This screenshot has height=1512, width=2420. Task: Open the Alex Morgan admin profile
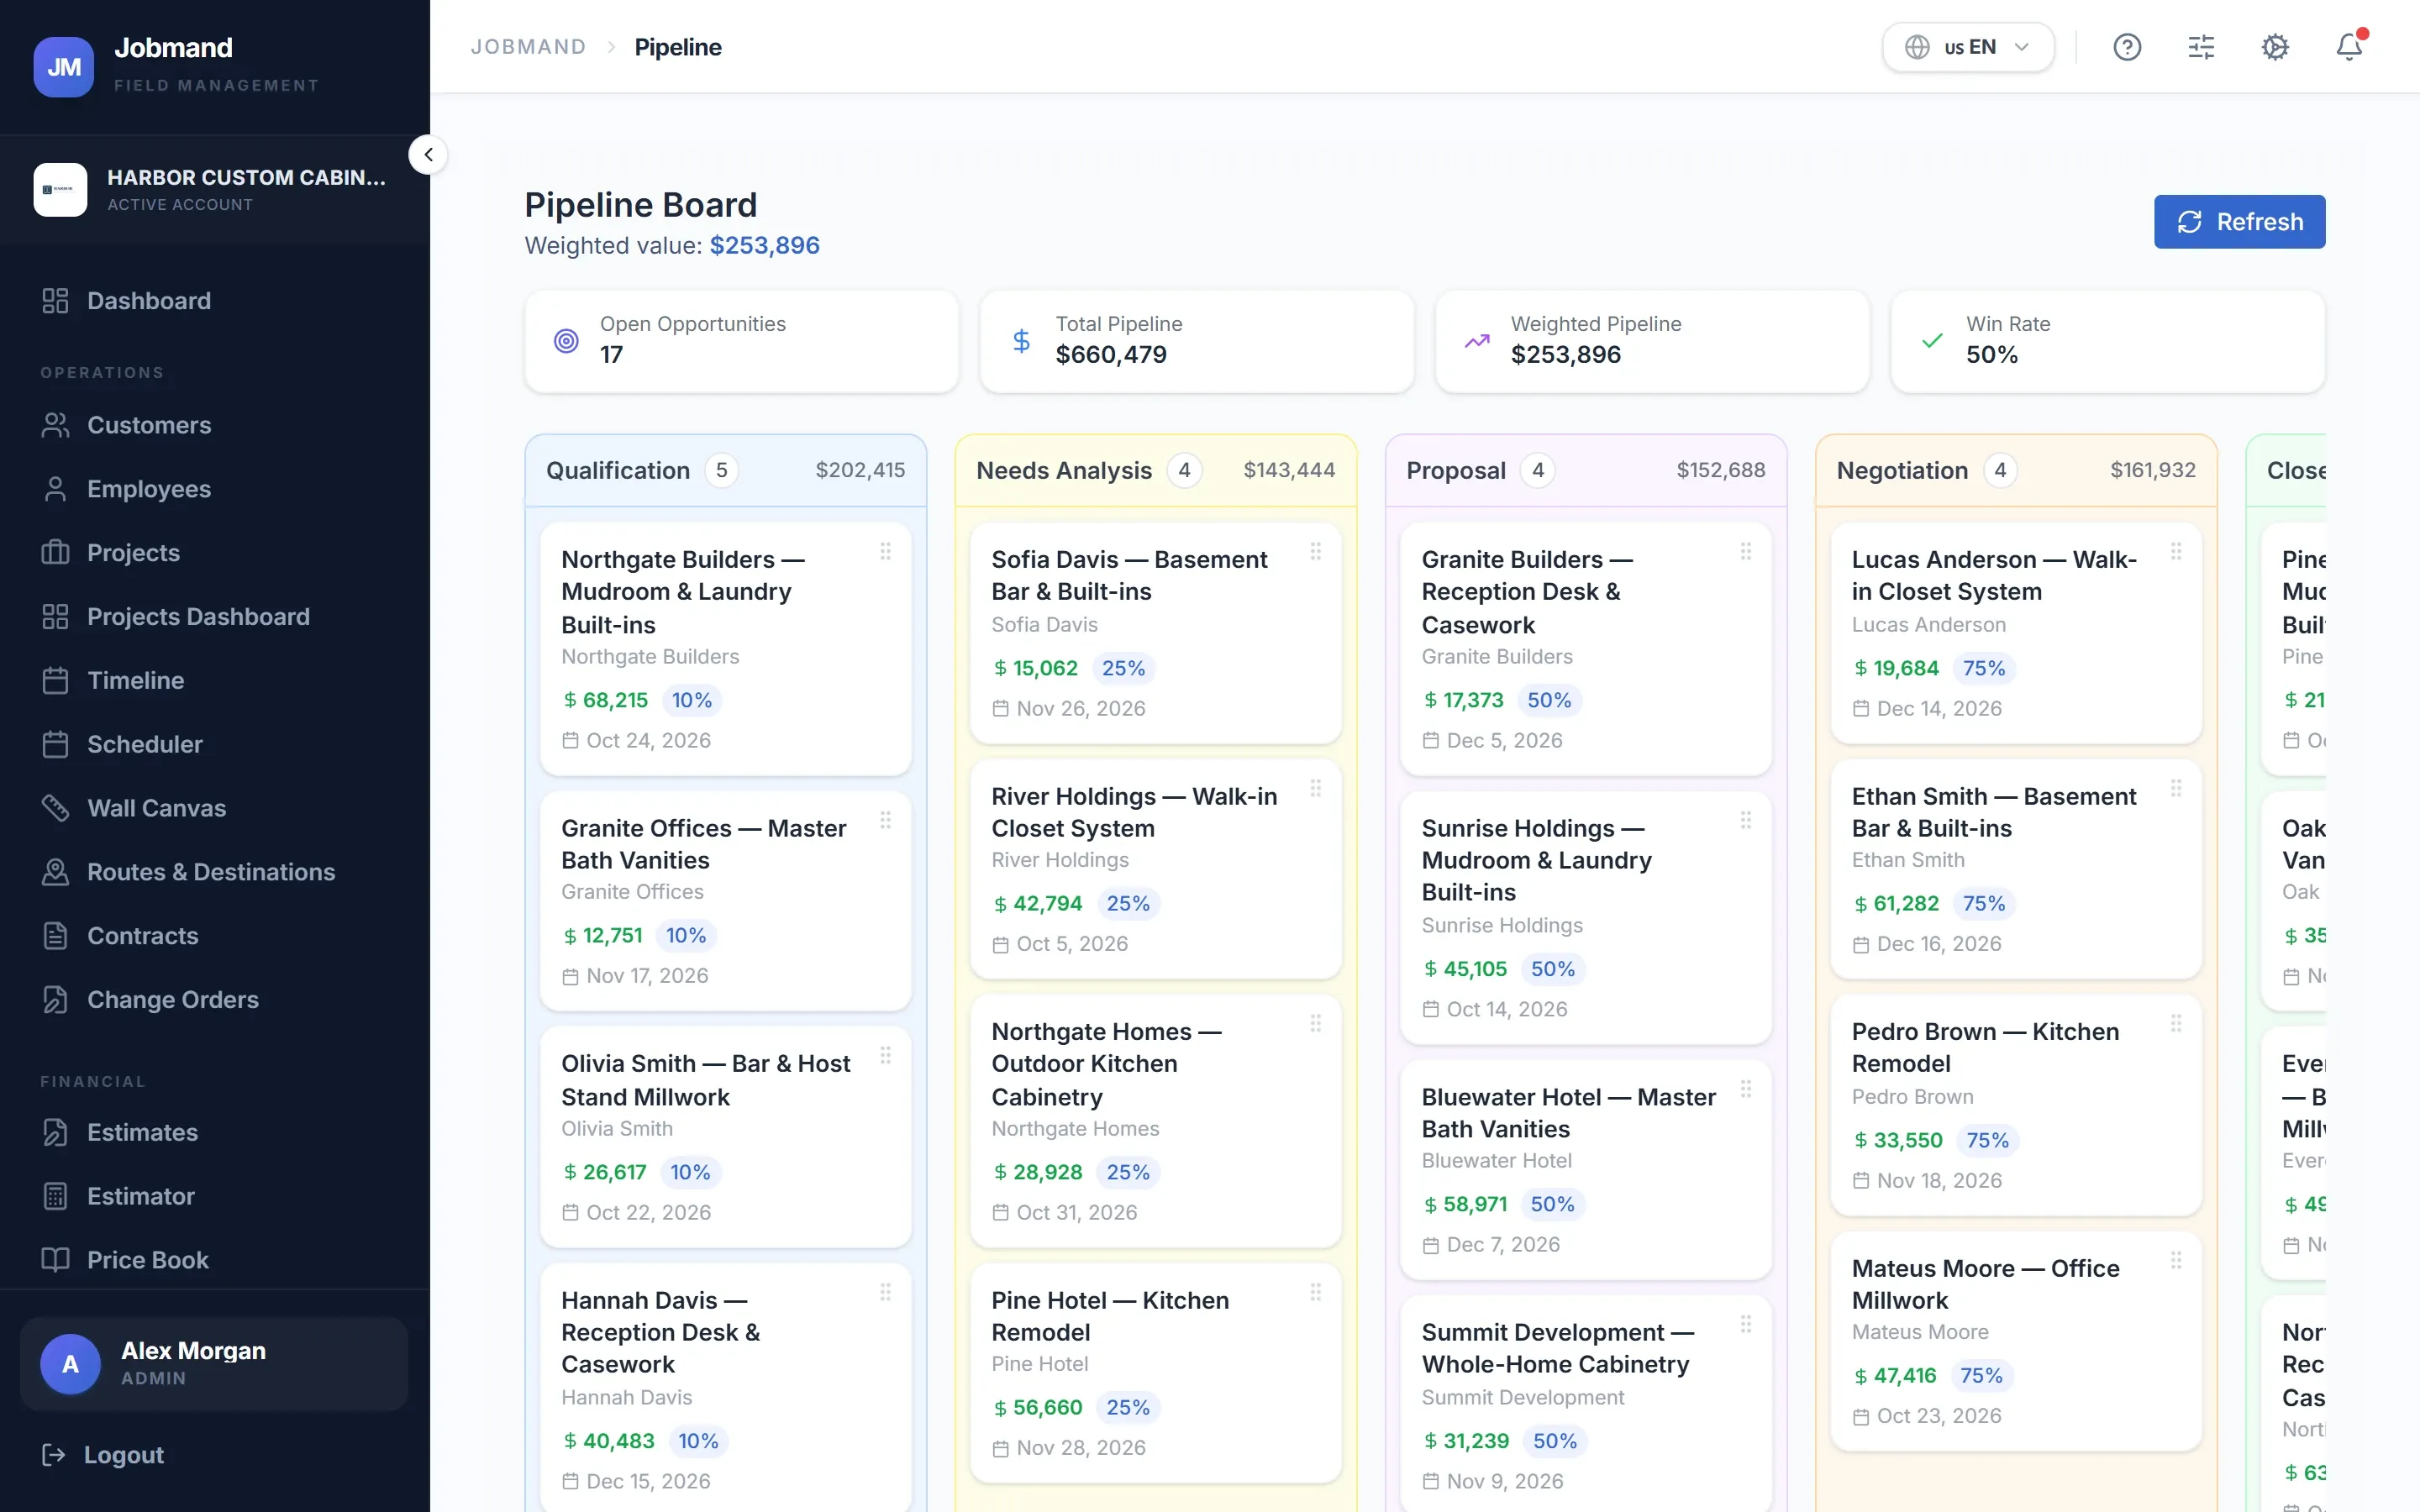(x=214, y=1364)
